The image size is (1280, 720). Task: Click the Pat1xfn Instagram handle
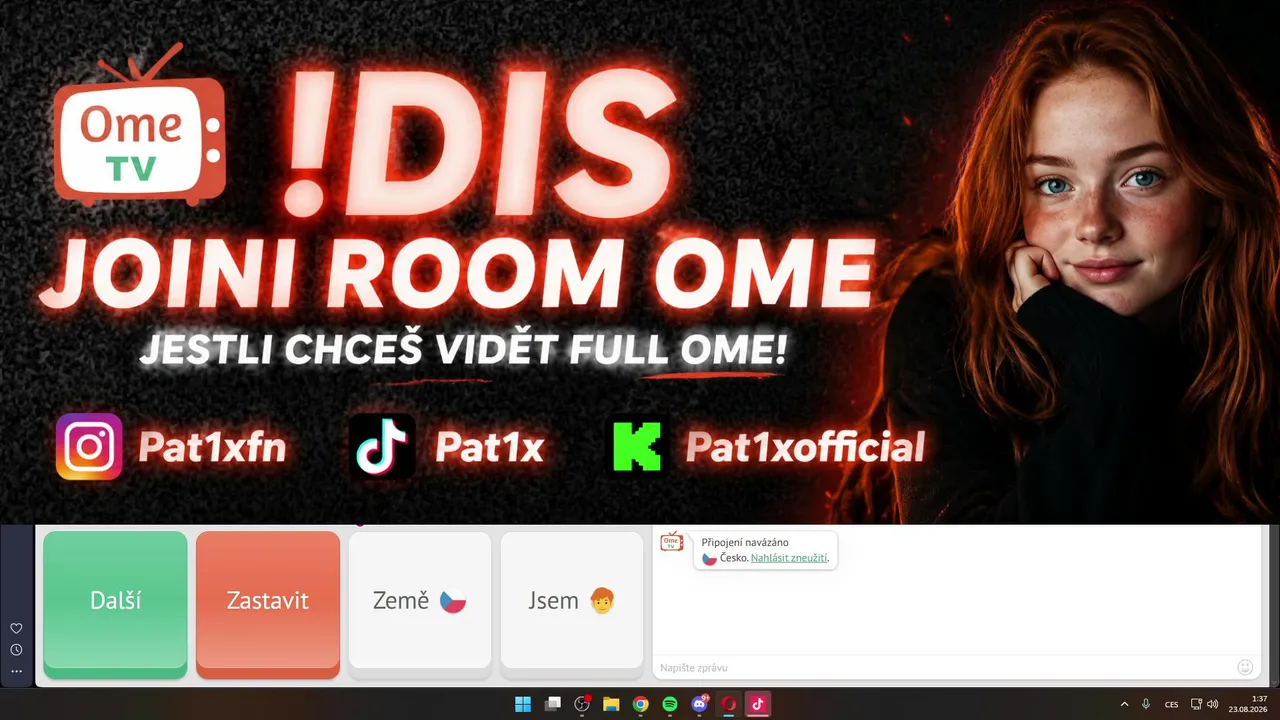212,449
